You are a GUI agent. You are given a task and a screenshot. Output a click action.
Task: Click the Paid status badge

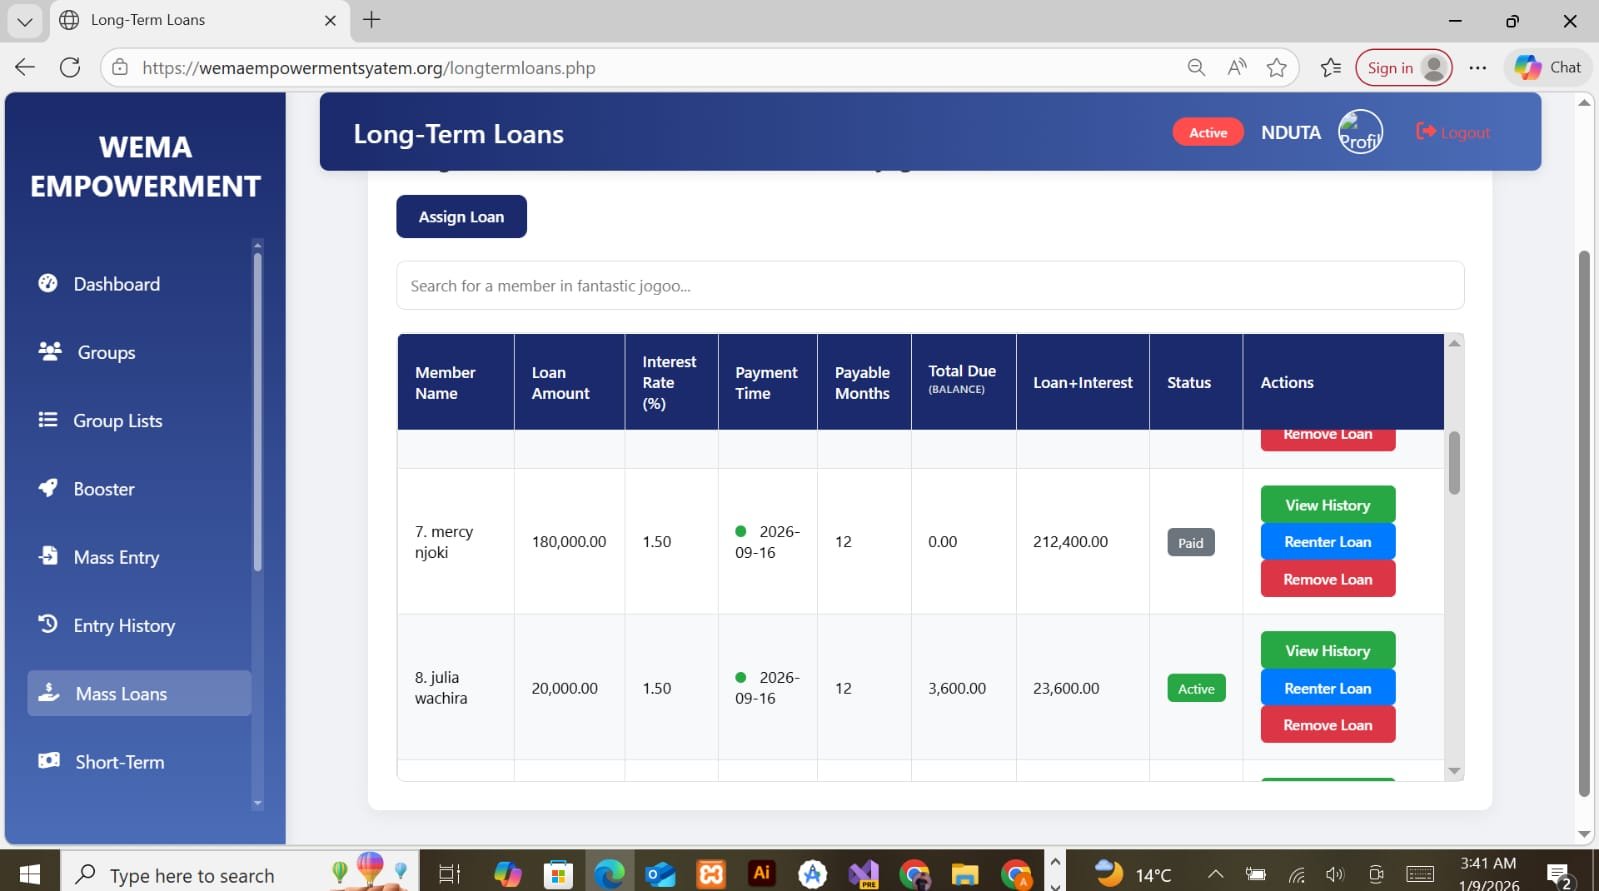click(x=1190, y=542)
